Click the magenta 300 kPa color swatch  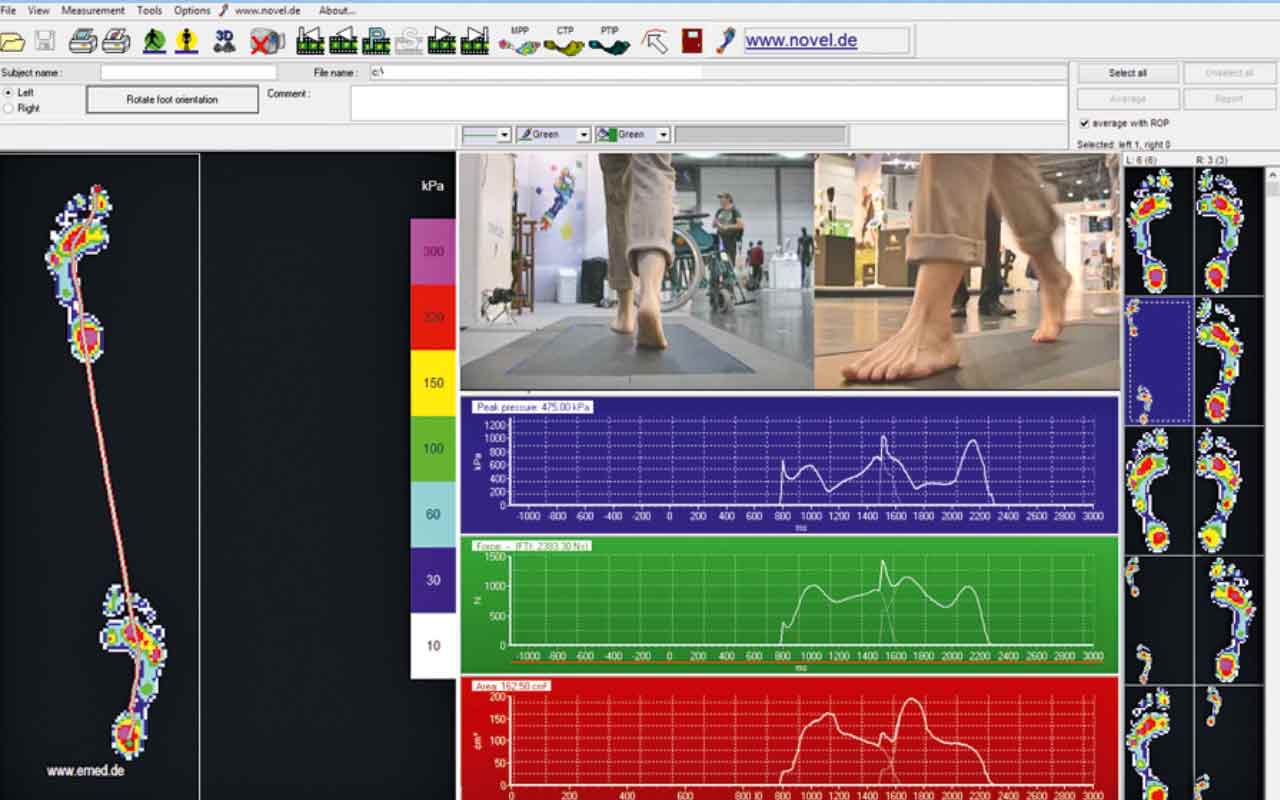(433, 252)
